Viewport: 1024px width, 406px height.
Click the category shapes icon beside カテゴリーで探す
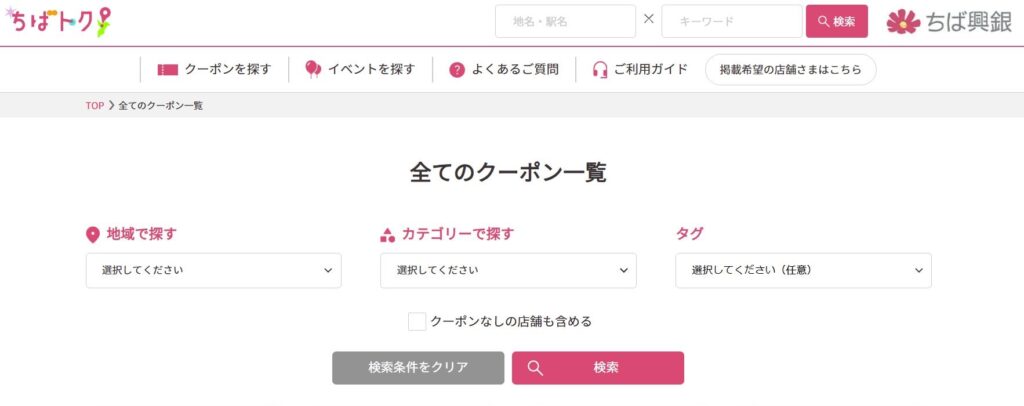(x=388, y=235)
